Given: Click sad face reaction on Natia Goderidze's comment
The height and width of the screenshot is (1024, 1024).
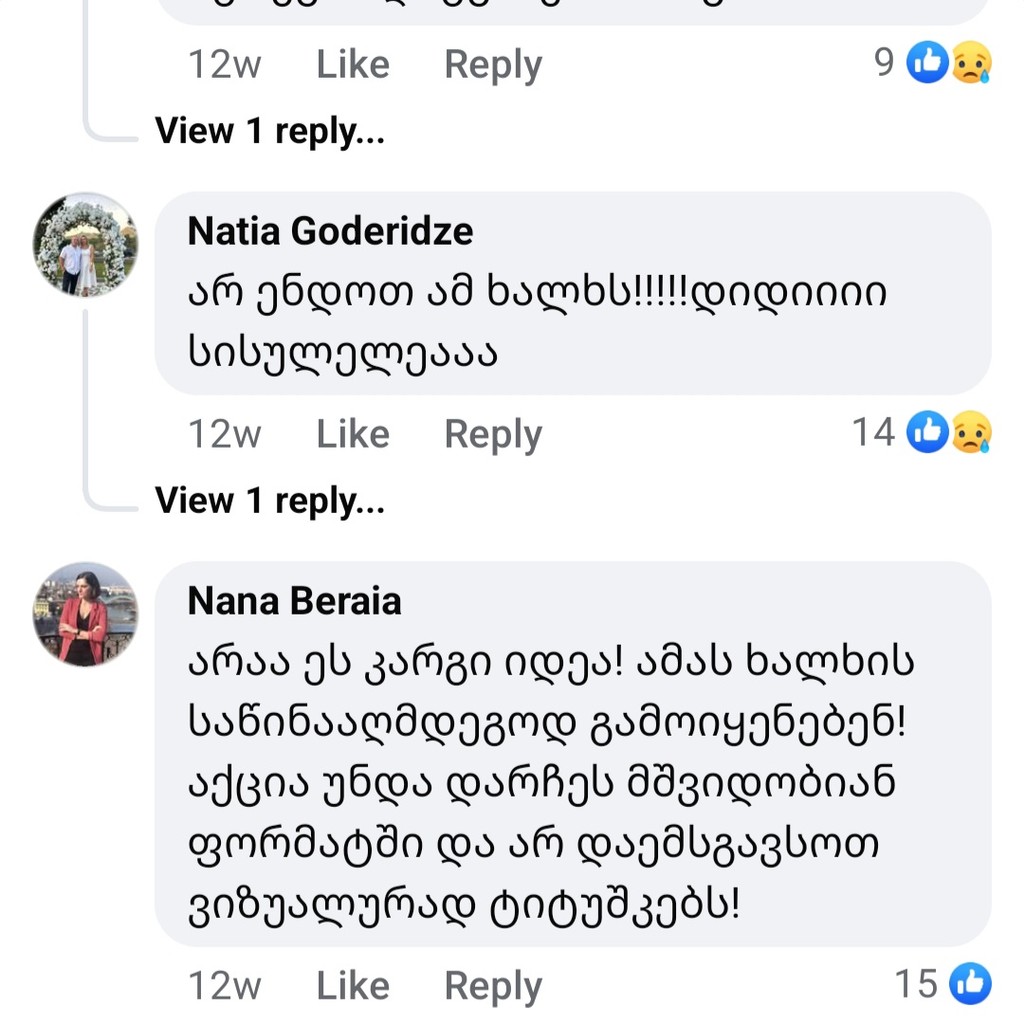Looking at the screenshot, I should click(x=970, y=433).
